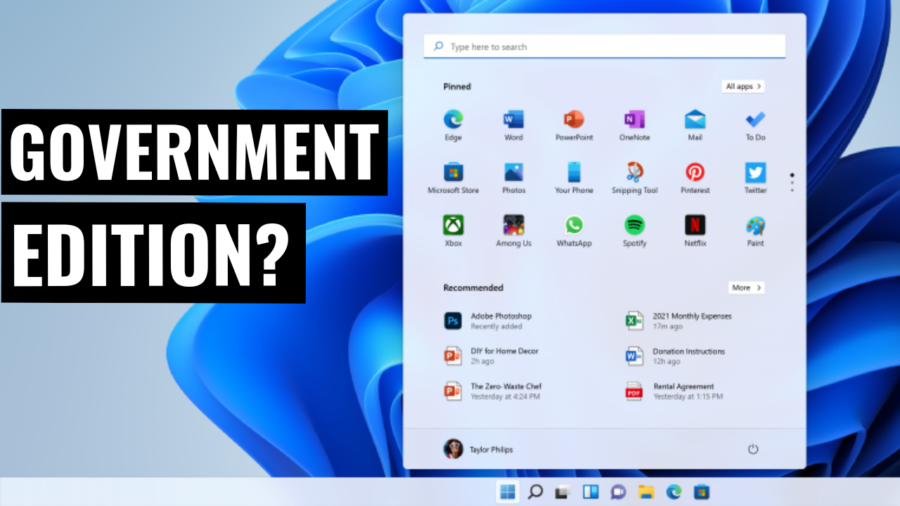Click the Type here to search field
The height and width of the screenshot is (506, 900).
click(604, 47)
